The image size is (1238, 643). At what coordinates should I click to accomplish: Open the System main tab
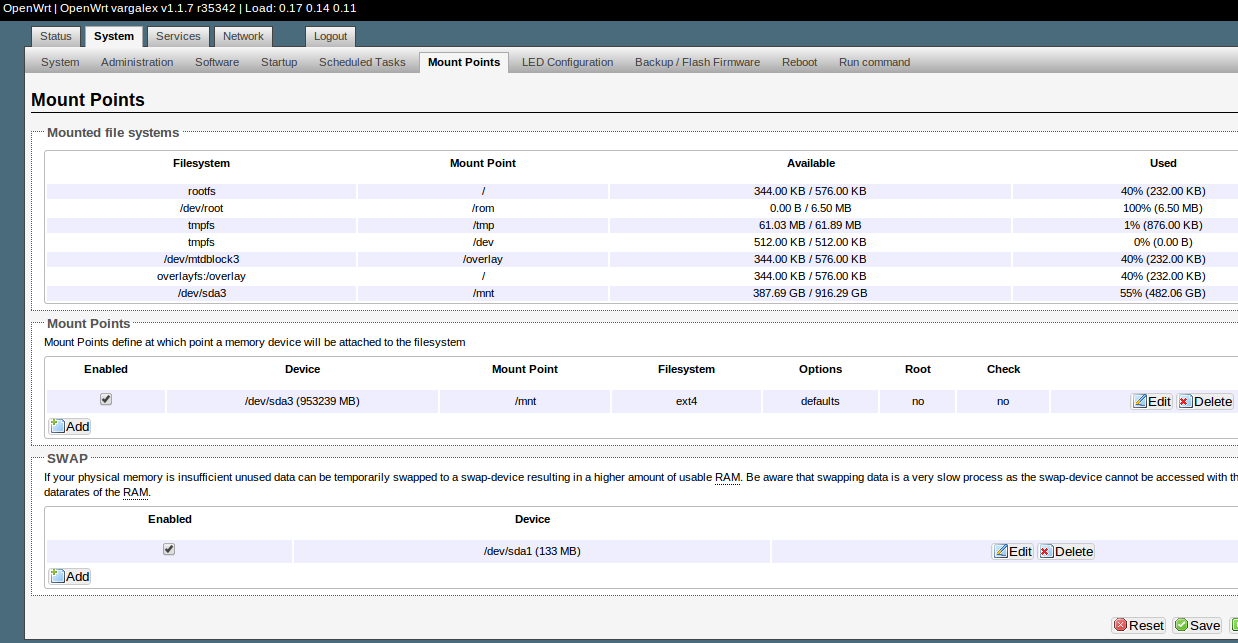(114, 36)
